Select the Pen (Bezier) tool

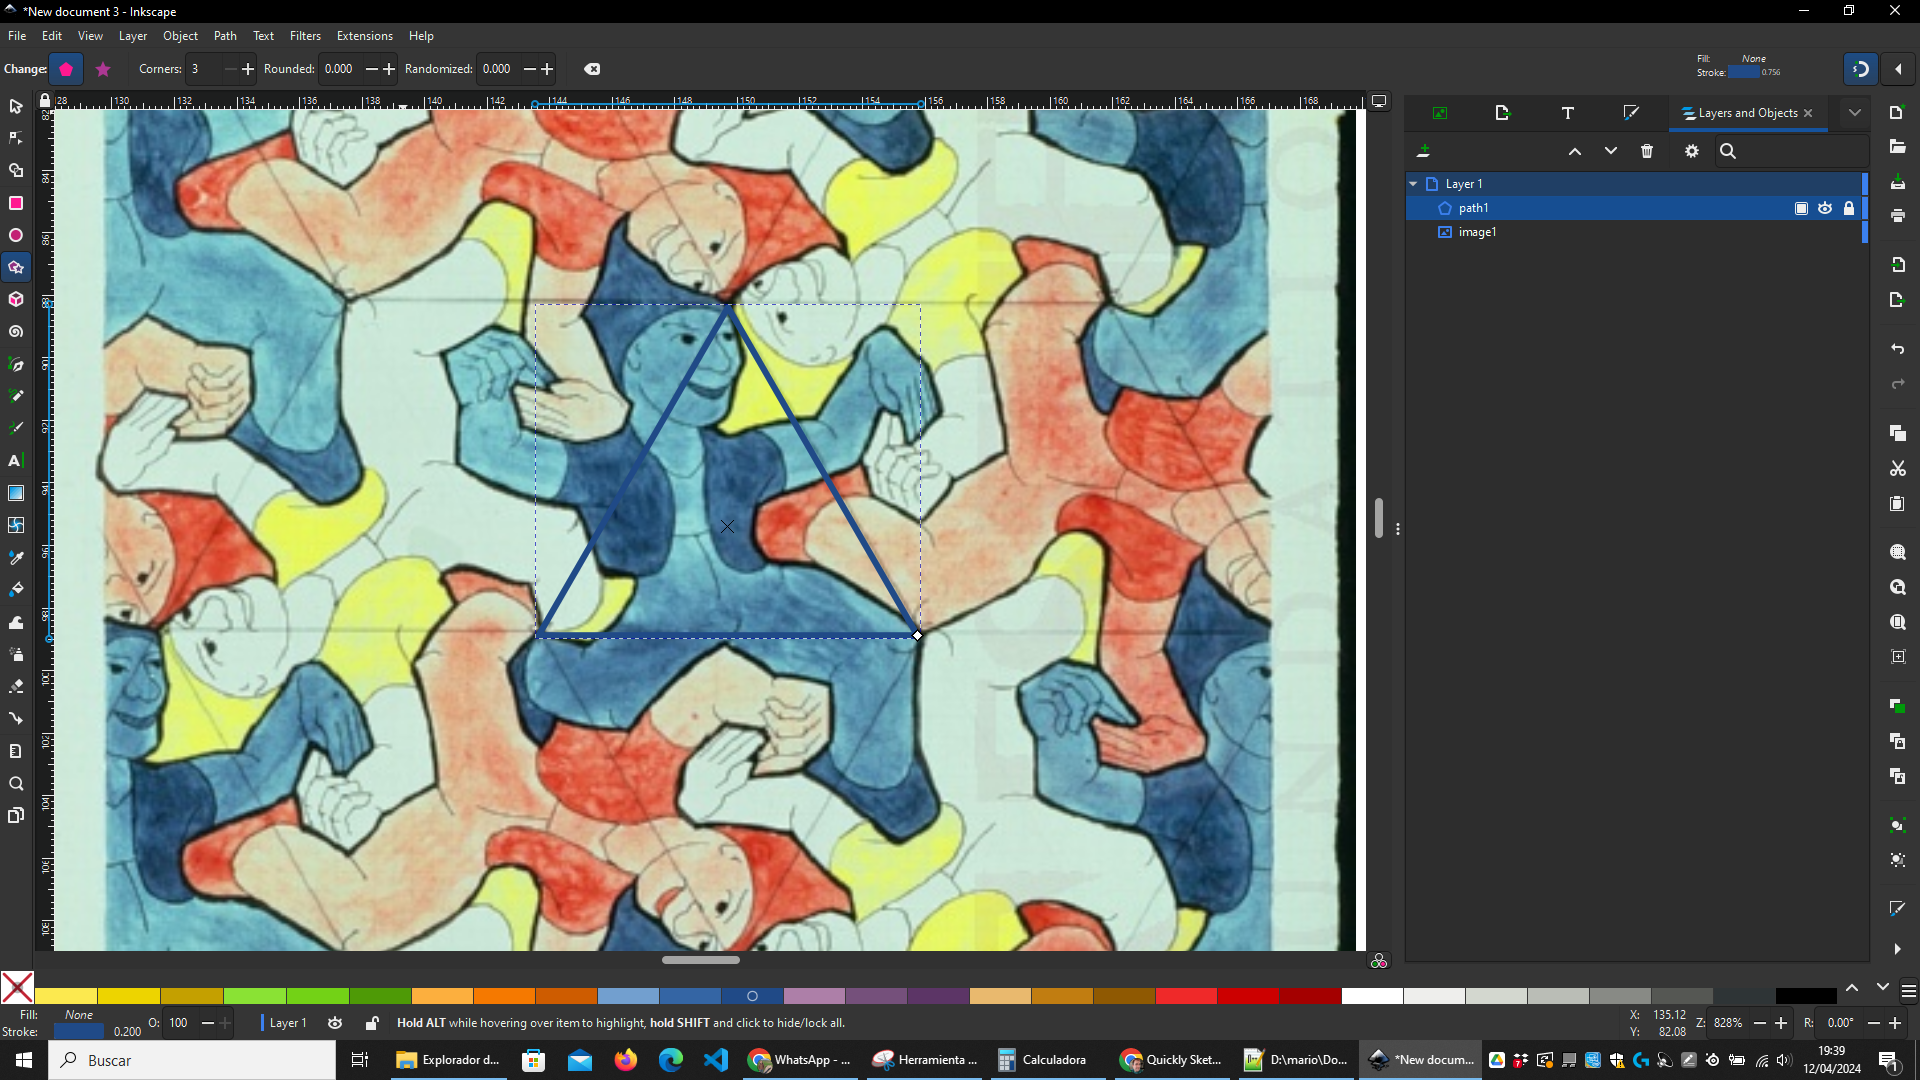tap(16, 364)
